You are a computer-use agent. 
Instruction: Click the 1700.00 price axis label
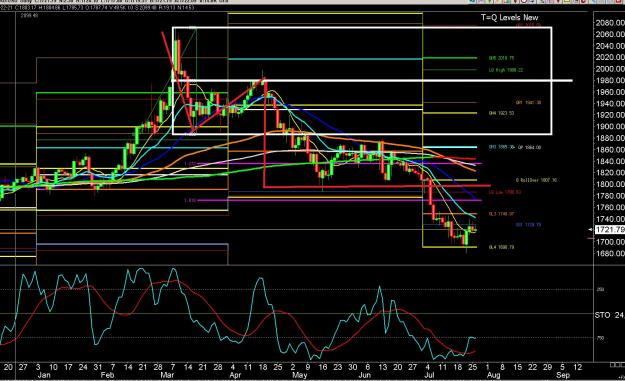pyautogui.click(x=610, y=242)
